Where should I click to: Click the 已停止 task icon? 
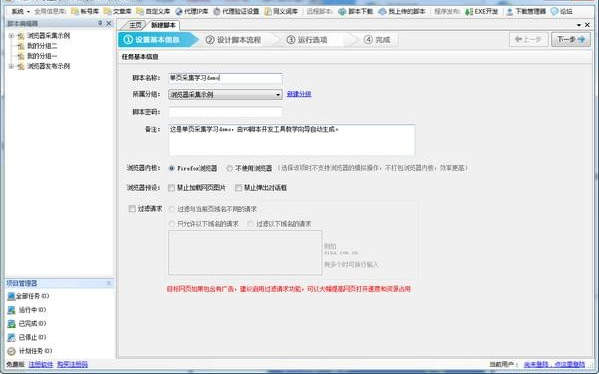click(x=11, y=337)
